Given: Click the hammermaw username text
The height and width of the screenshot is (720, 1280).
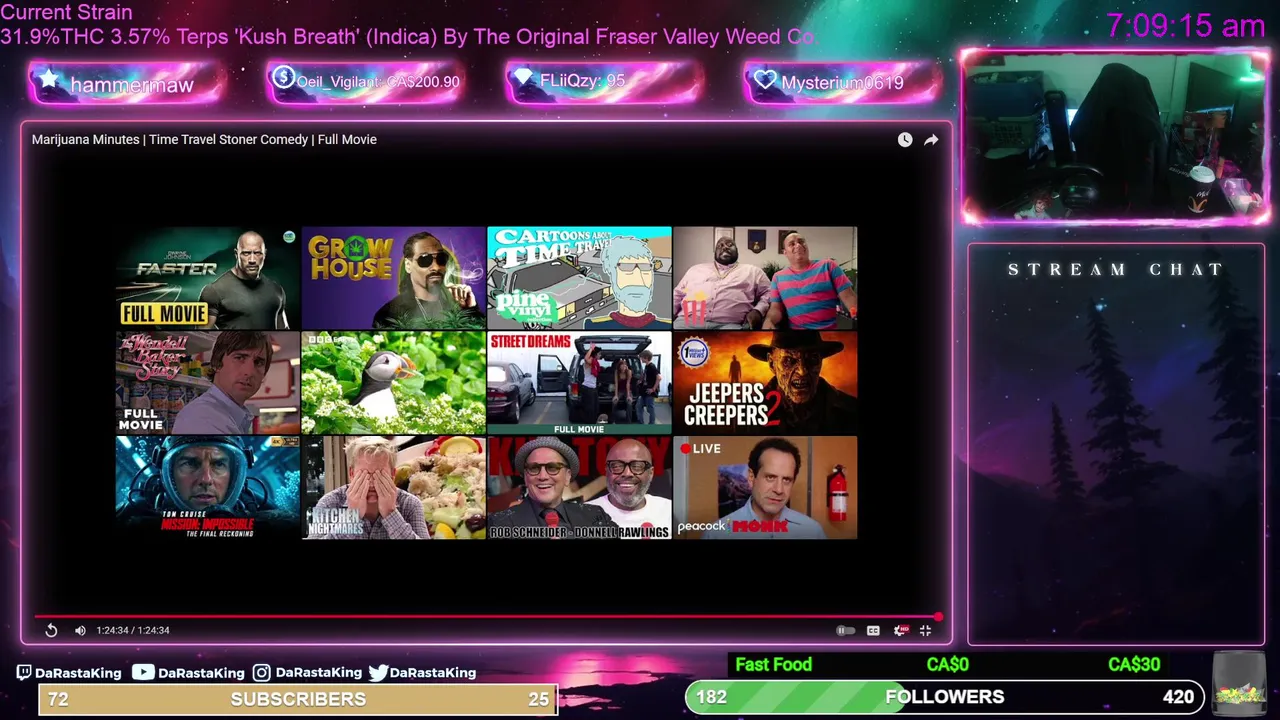Looking at the screenshot, I should (x=131, y=86).
